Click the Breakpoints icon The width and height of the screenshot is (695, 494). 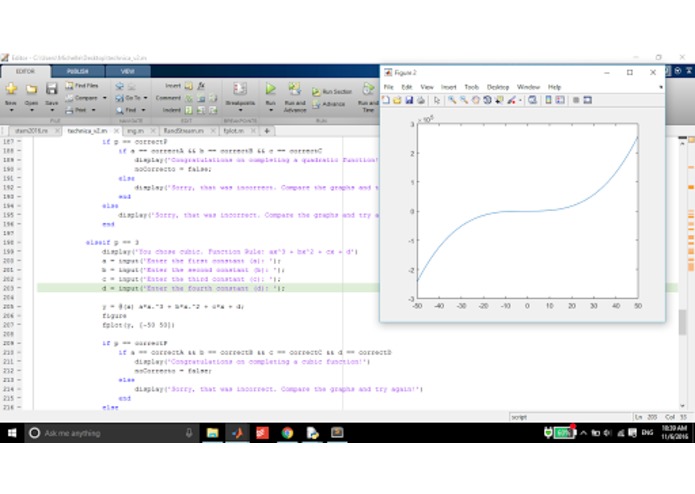(240, 89)
